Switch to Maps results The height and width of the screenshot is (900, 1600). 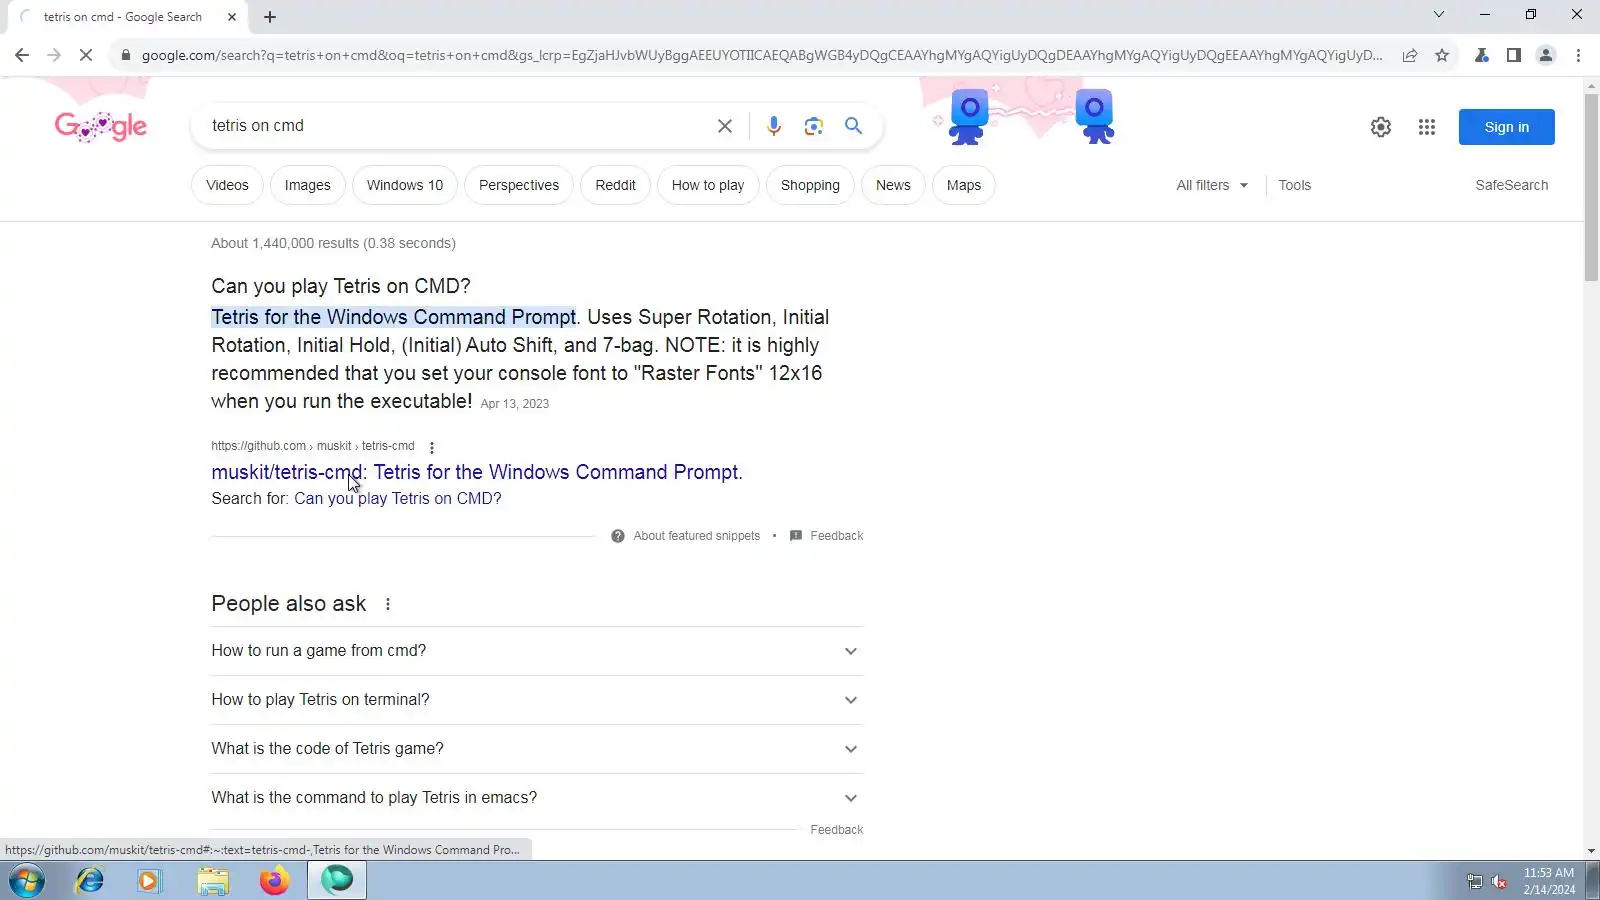[964, 185]
